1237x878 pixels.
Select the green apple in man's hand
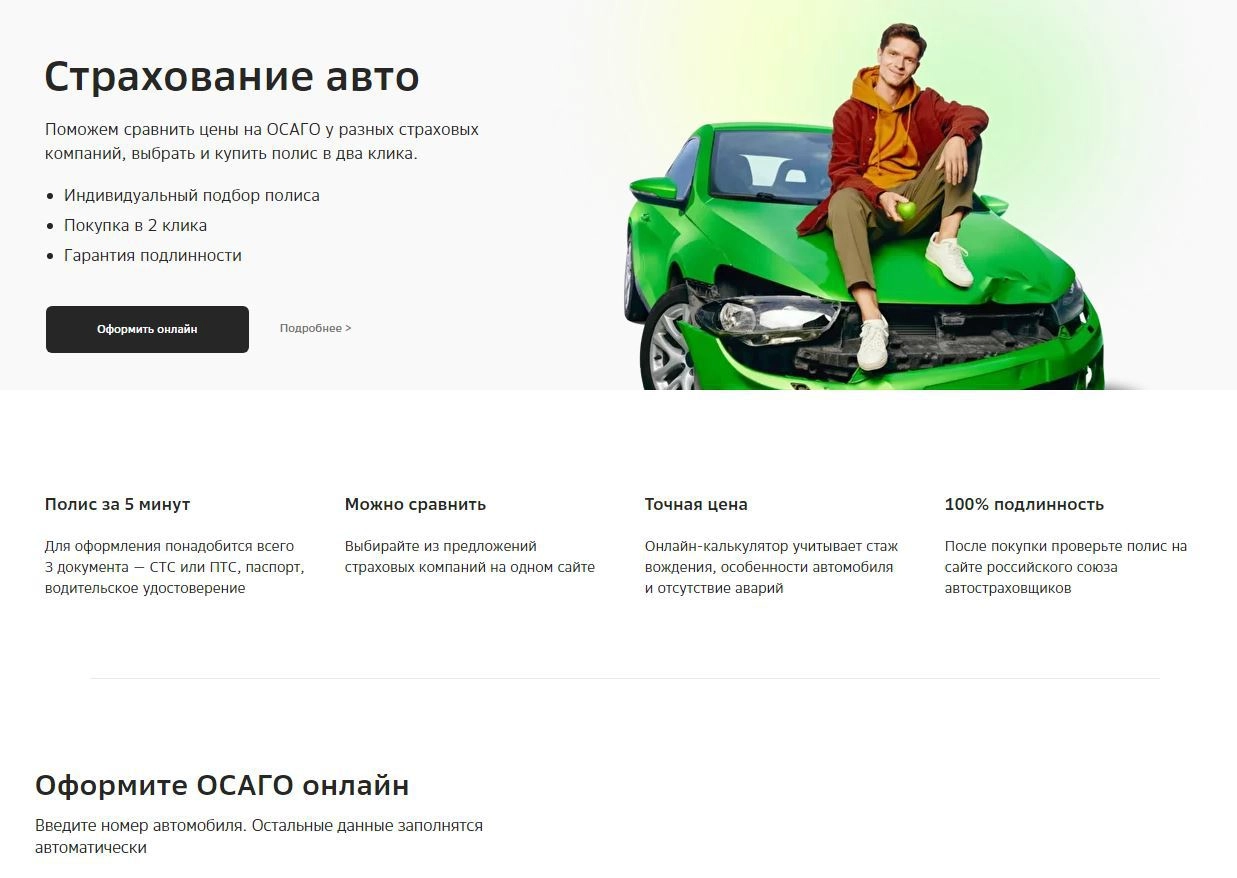906,210
